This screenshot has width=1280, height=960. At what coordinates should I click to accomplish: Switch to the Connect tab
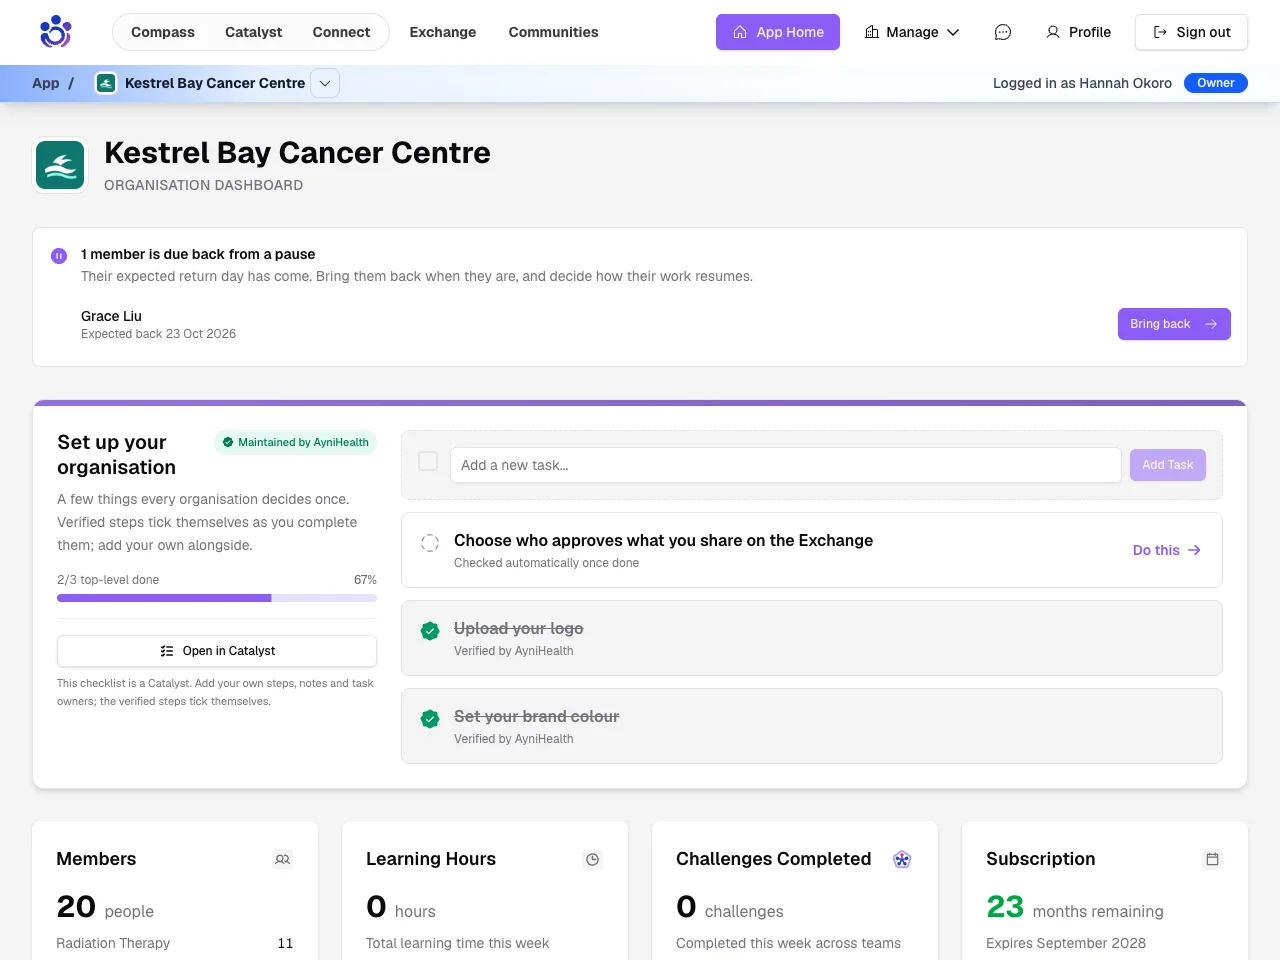(x=341, y=32)
